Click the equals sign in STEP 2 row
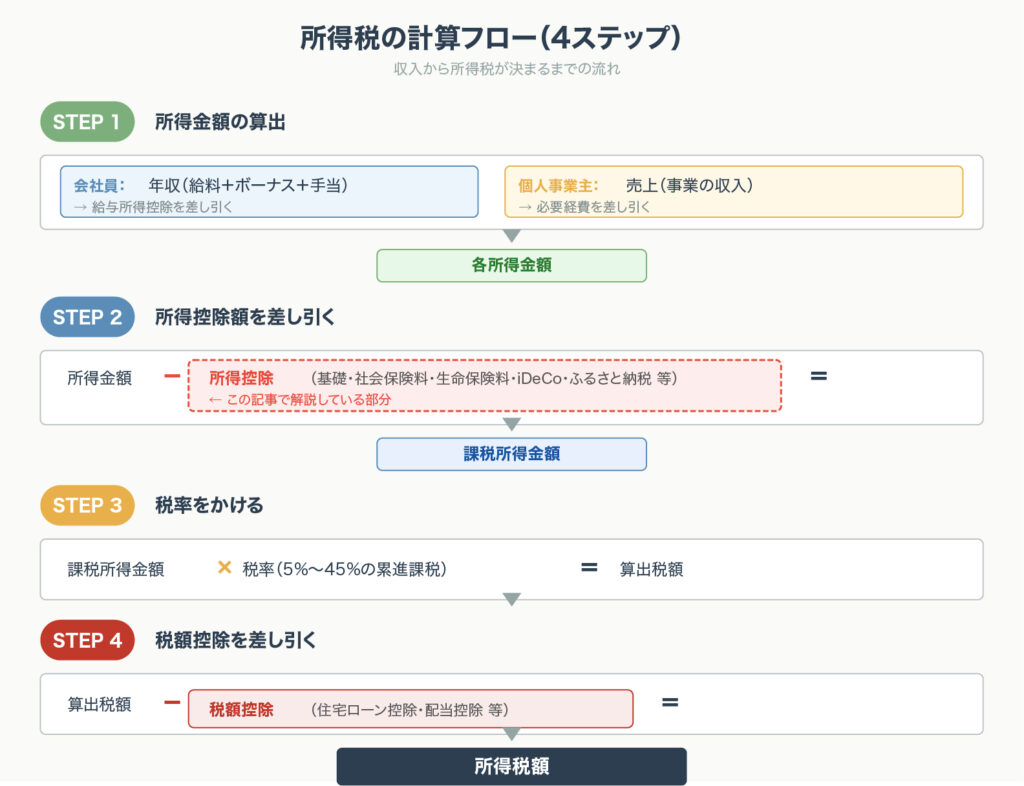1024x786 pixels. coord(818,376)
